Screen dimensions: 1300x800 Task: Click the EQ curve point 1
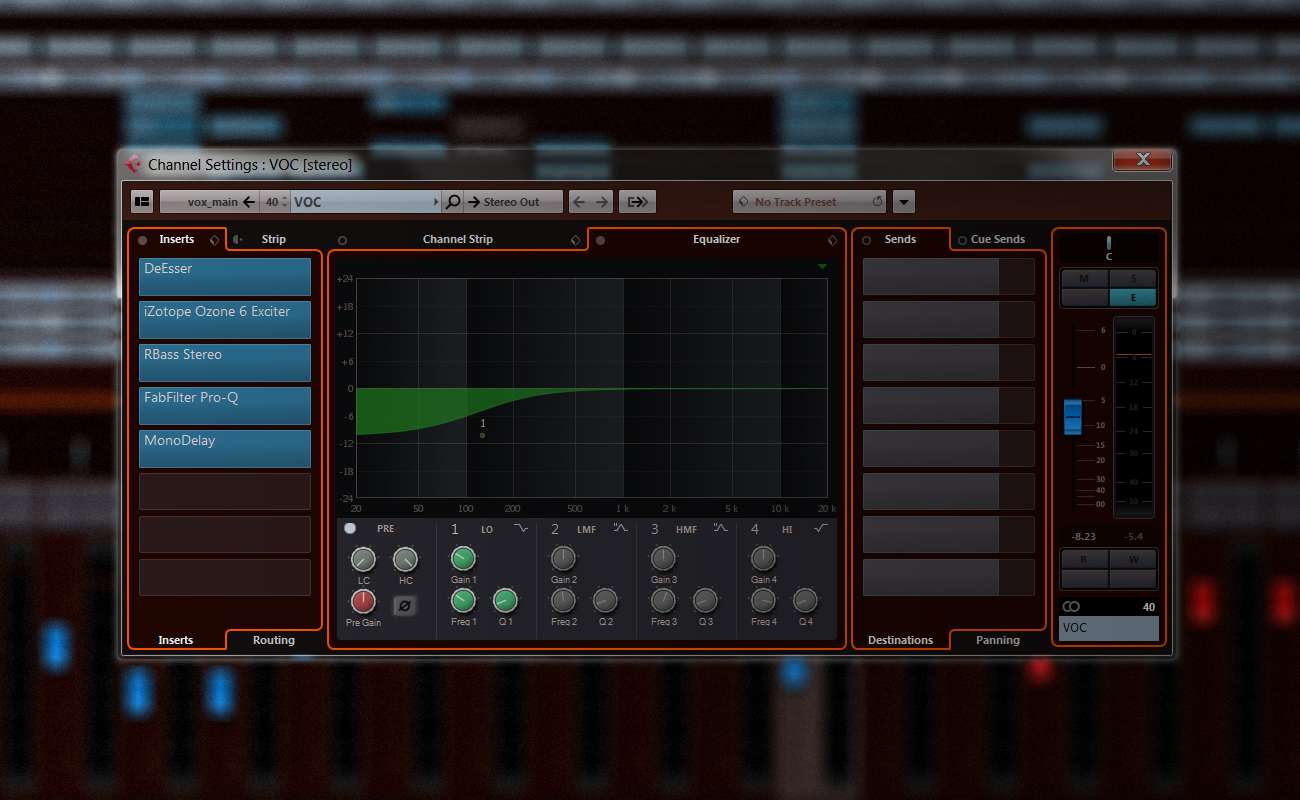(482, 435)
